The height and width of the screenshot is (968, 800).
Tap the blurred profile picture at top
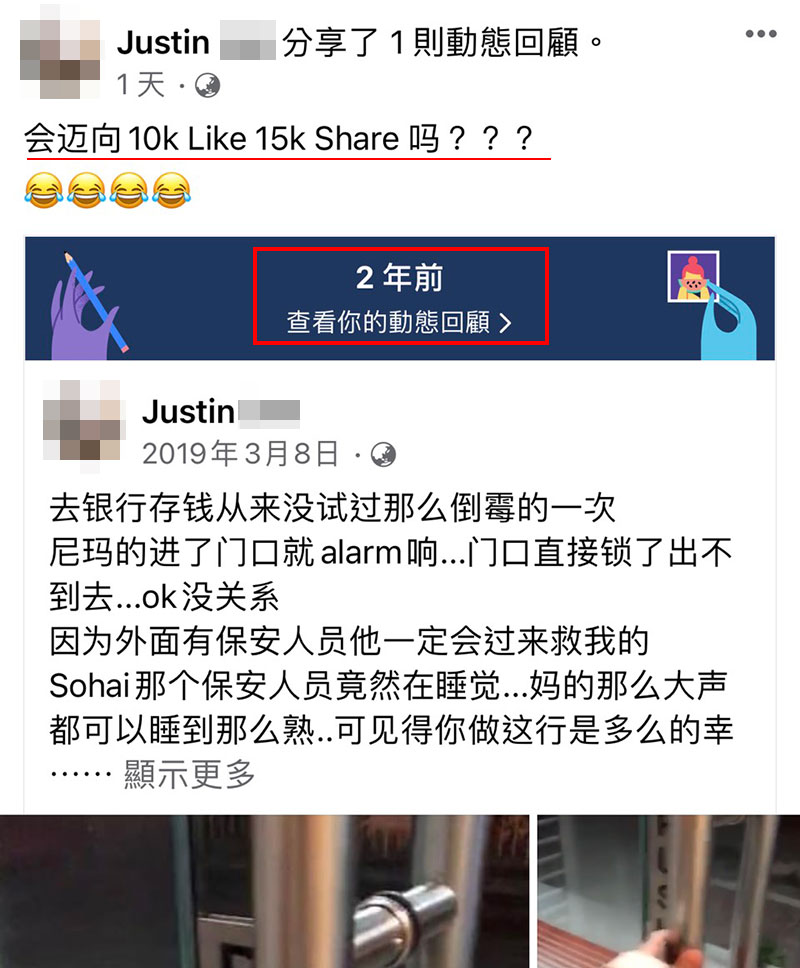60,59
